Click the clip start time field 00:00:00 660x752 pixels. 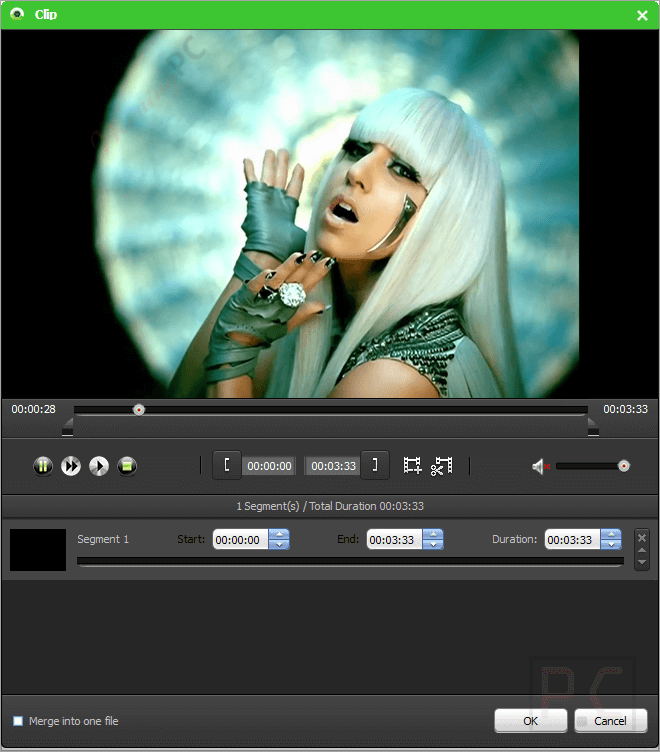click(x=269, y=466)
